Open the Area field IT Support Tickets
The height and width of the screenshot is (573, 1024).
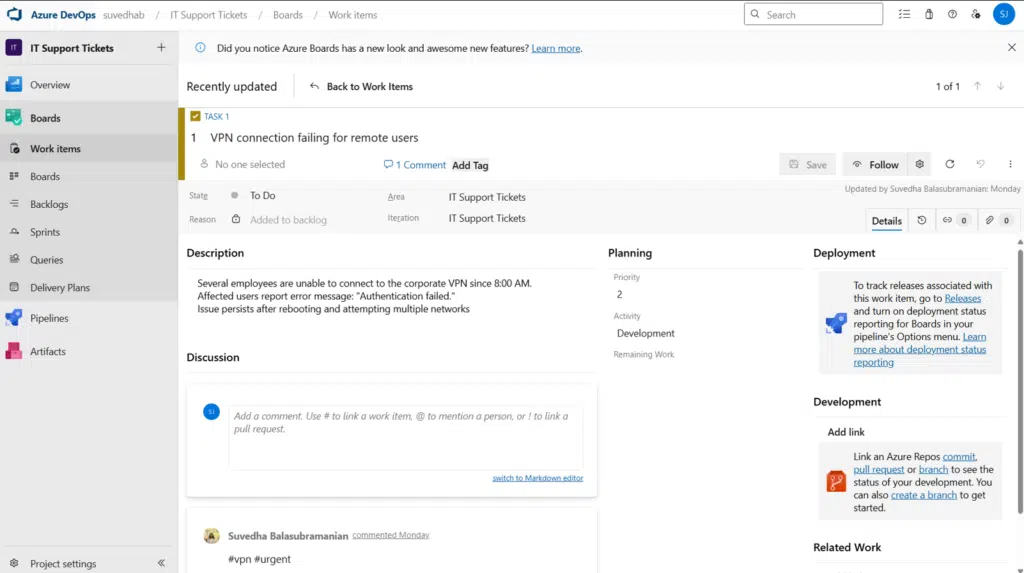(x=487, y=197)
